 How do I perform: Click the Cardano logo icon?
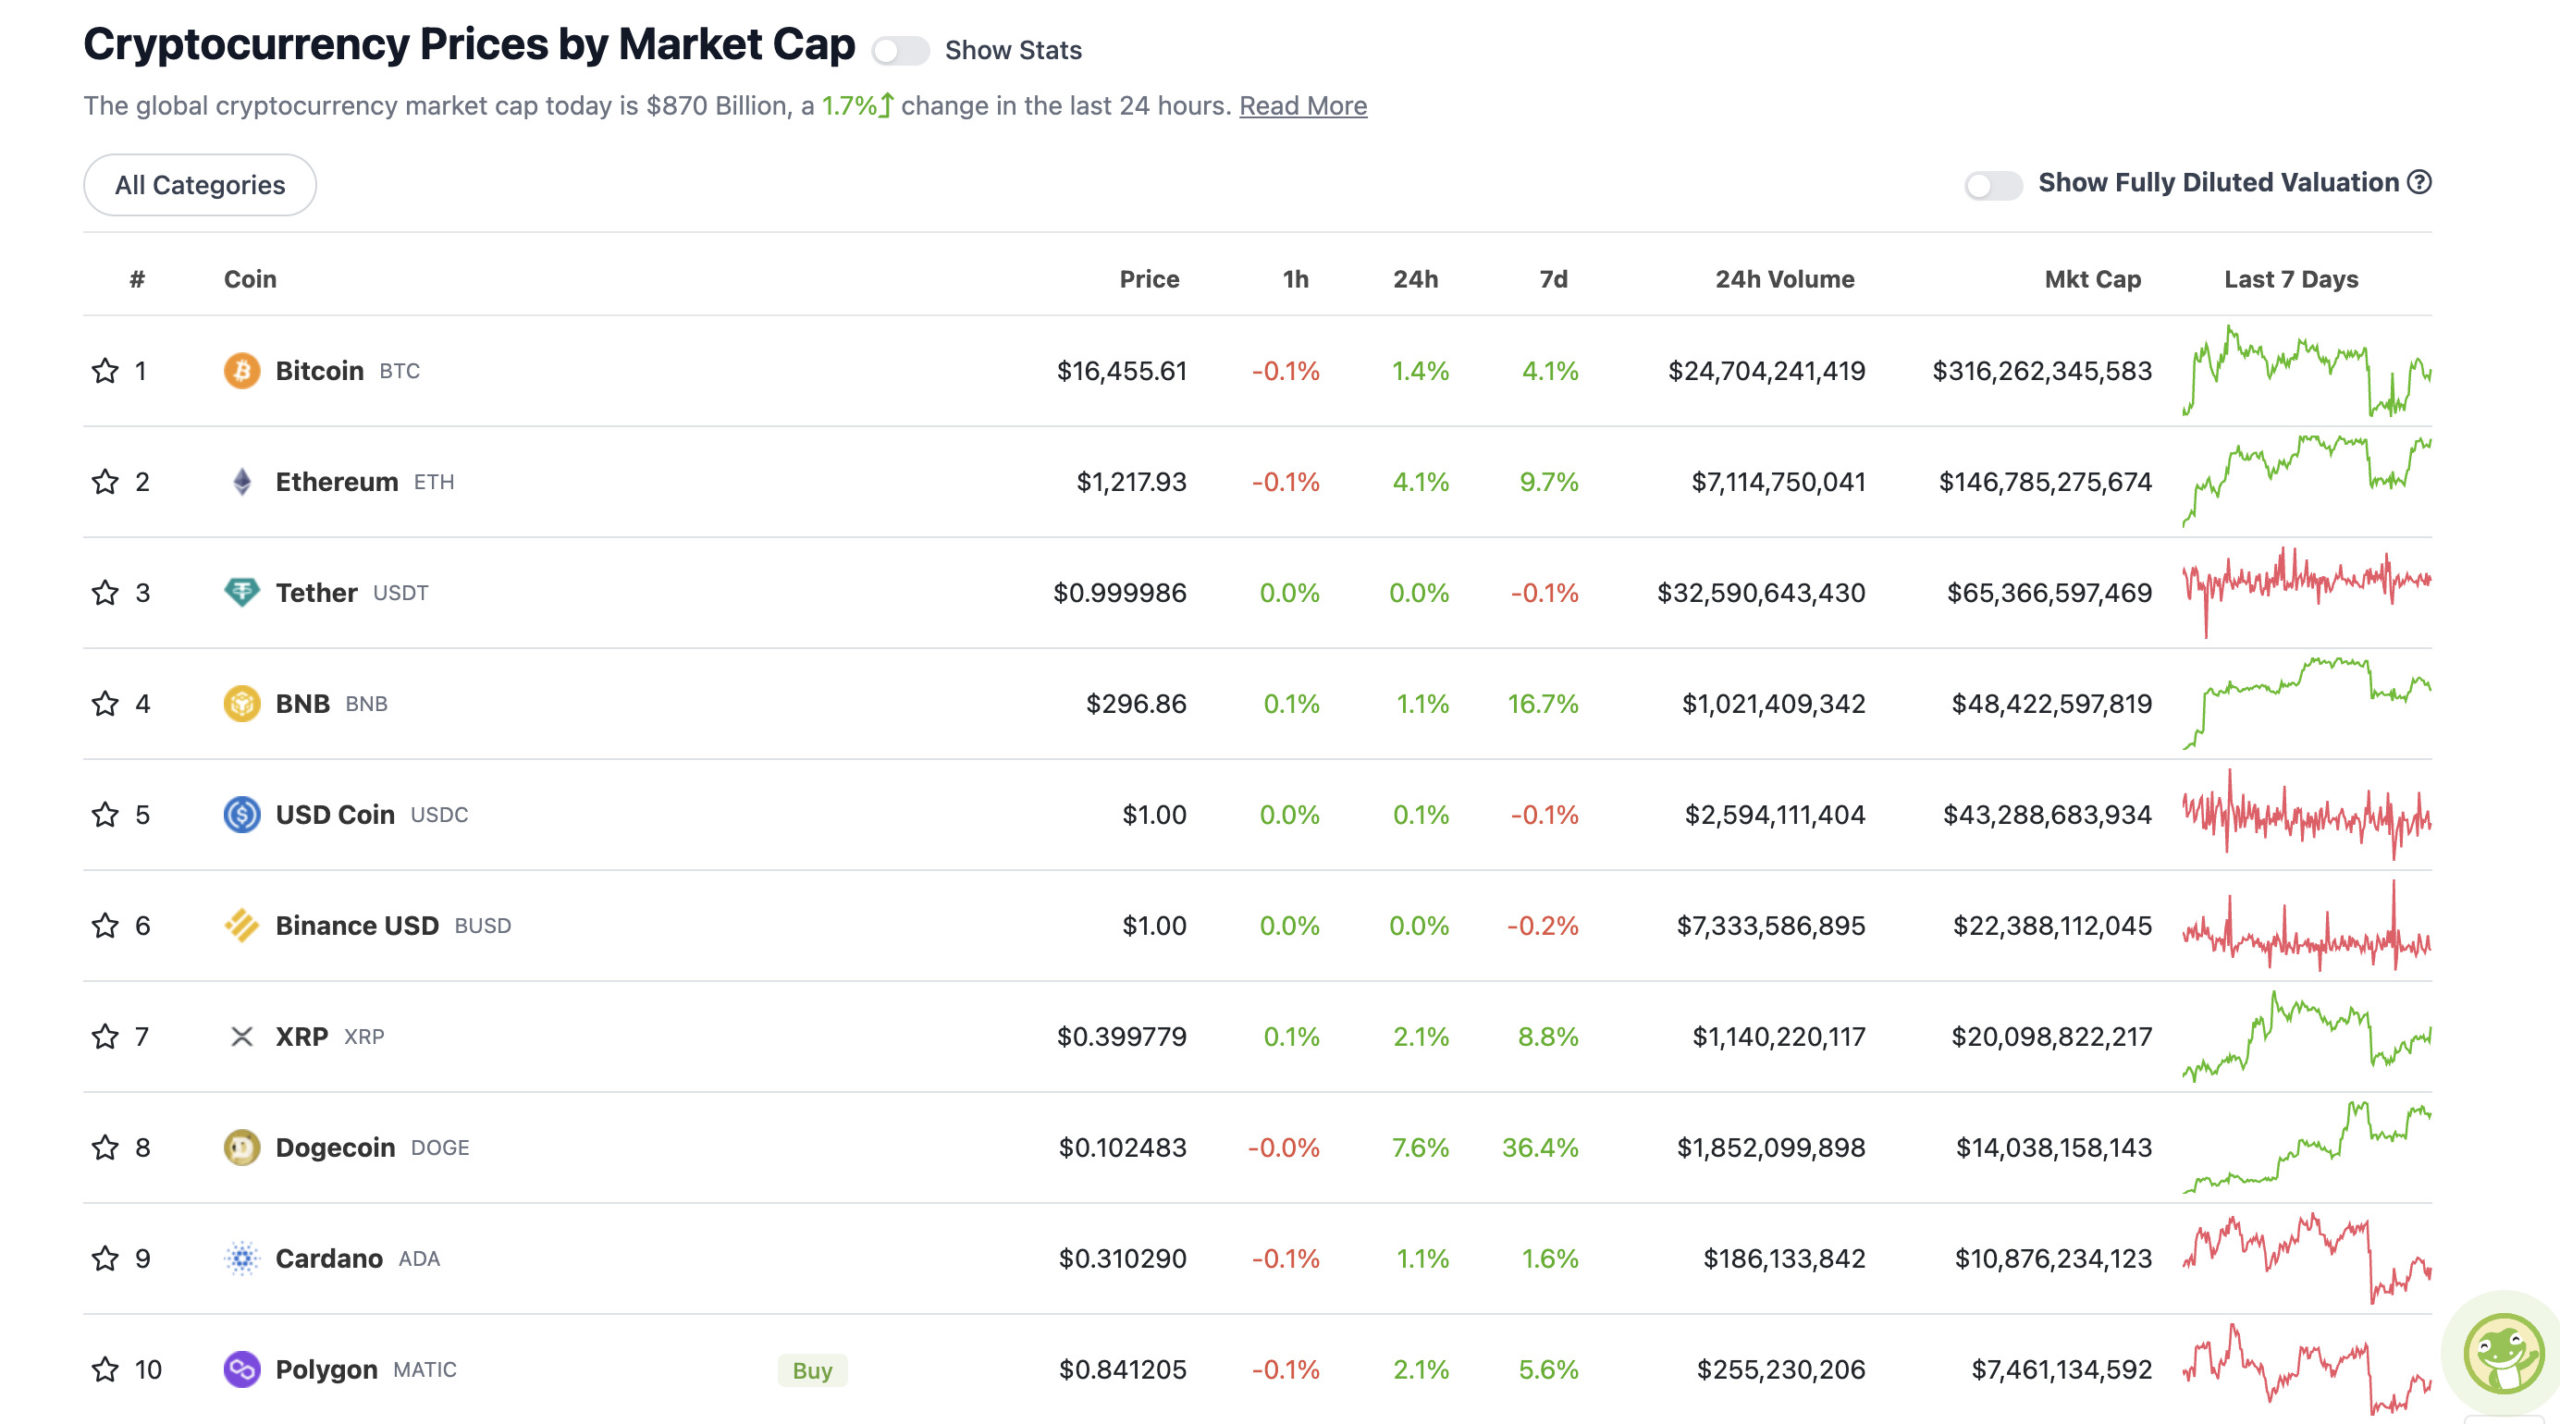tap(242, 1259)
